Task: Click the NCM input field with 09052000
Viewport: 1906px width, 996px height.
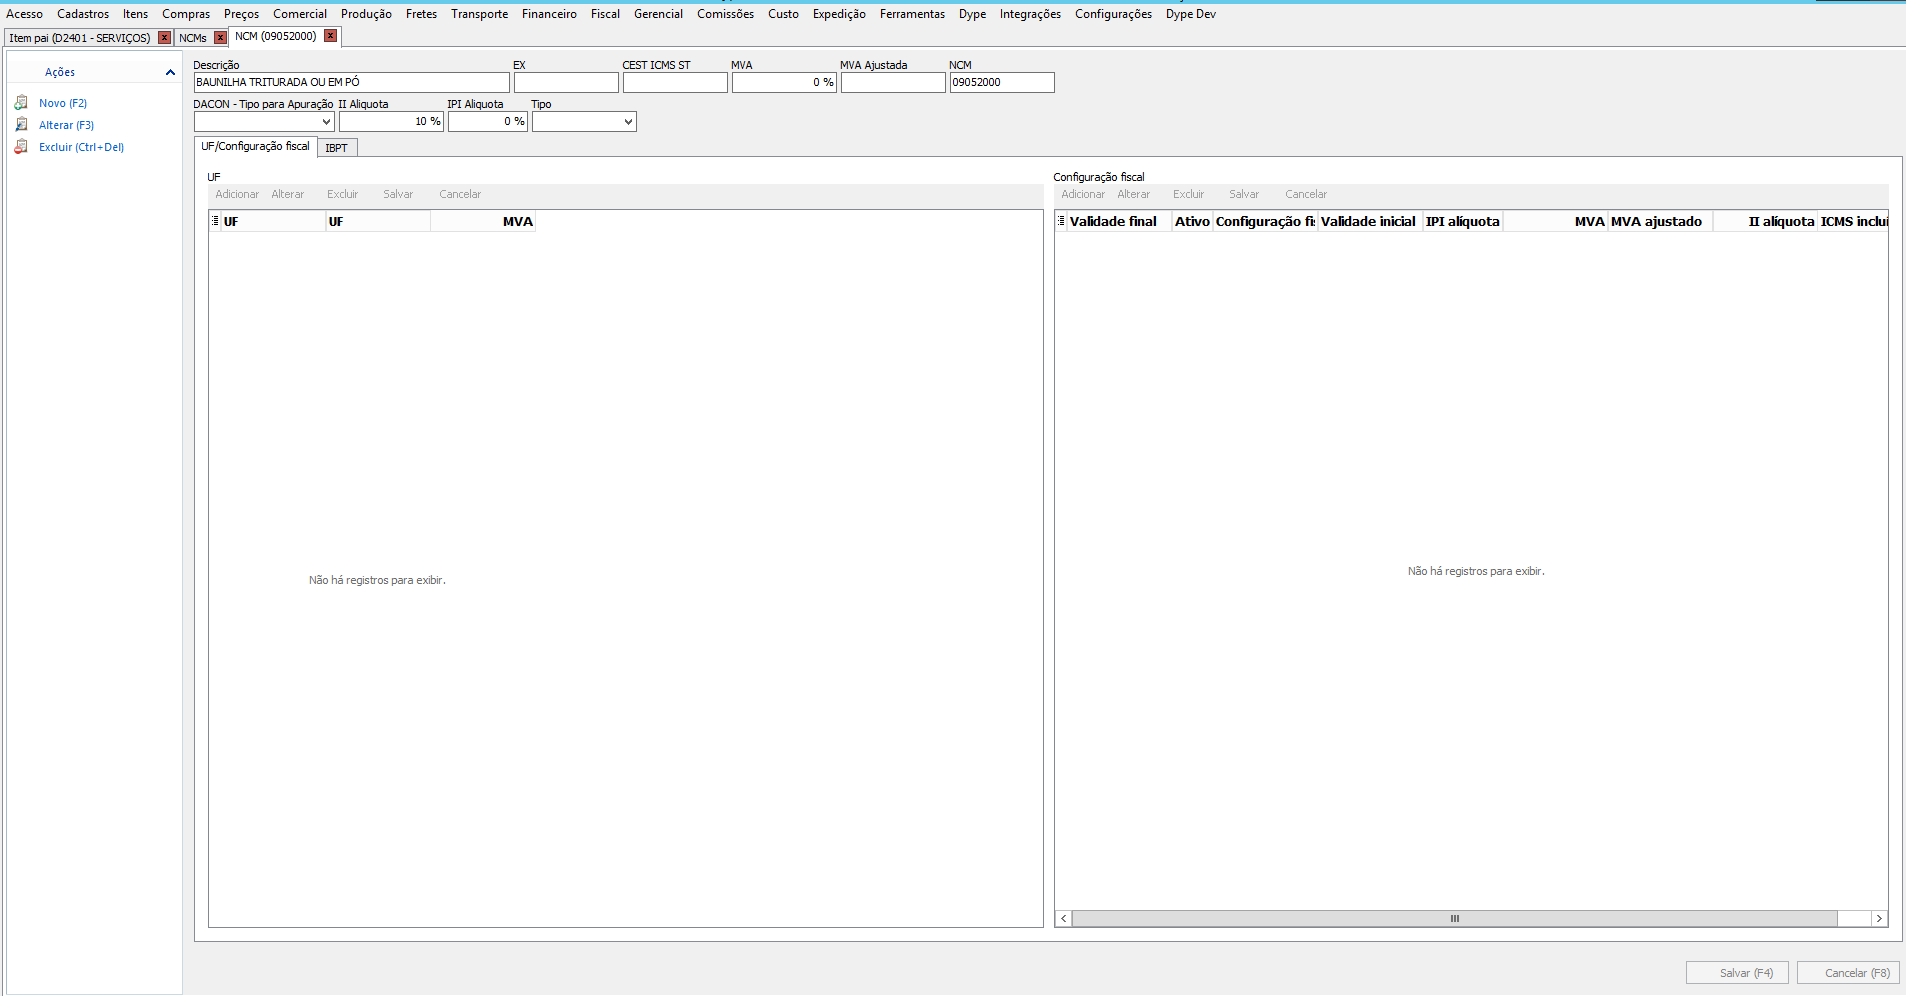Action: click(x=1002, y=83)
